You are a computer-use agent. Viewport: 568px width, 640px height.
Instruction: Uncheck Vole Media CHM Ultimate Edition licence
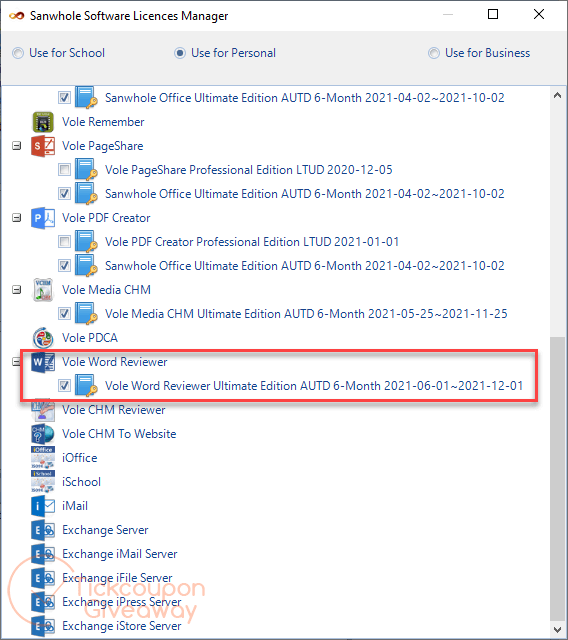tap(64, 314)
